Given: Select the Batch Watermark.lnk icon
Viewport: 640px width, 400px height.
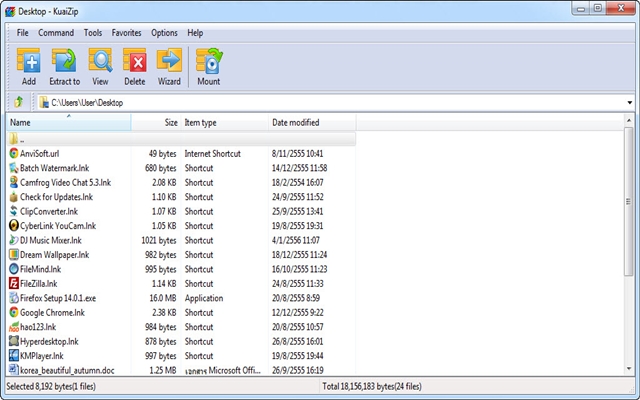Looking at the screenshot, I should [14, 168].
